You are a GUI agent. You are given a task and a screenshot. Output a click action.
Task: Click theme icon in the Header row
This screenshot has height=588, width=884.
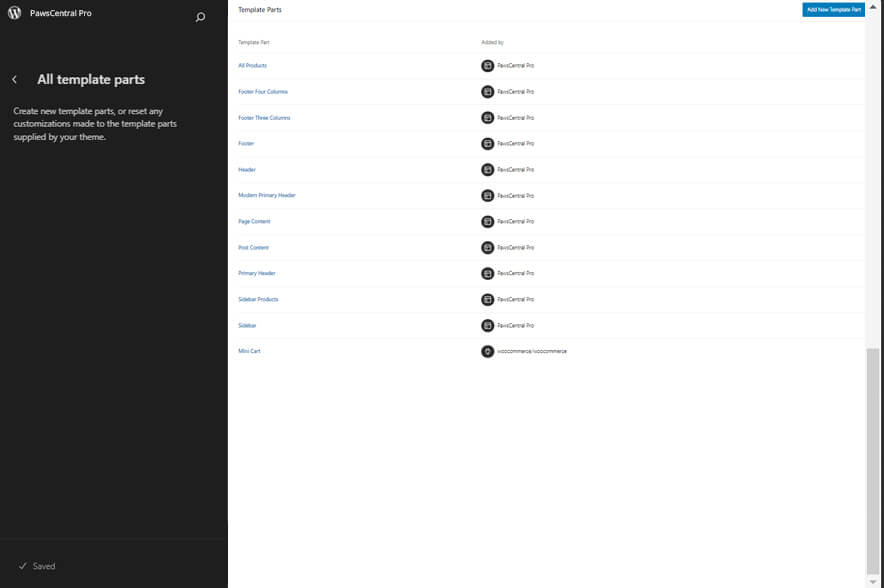pyautogui.click(x=488, y=170)
